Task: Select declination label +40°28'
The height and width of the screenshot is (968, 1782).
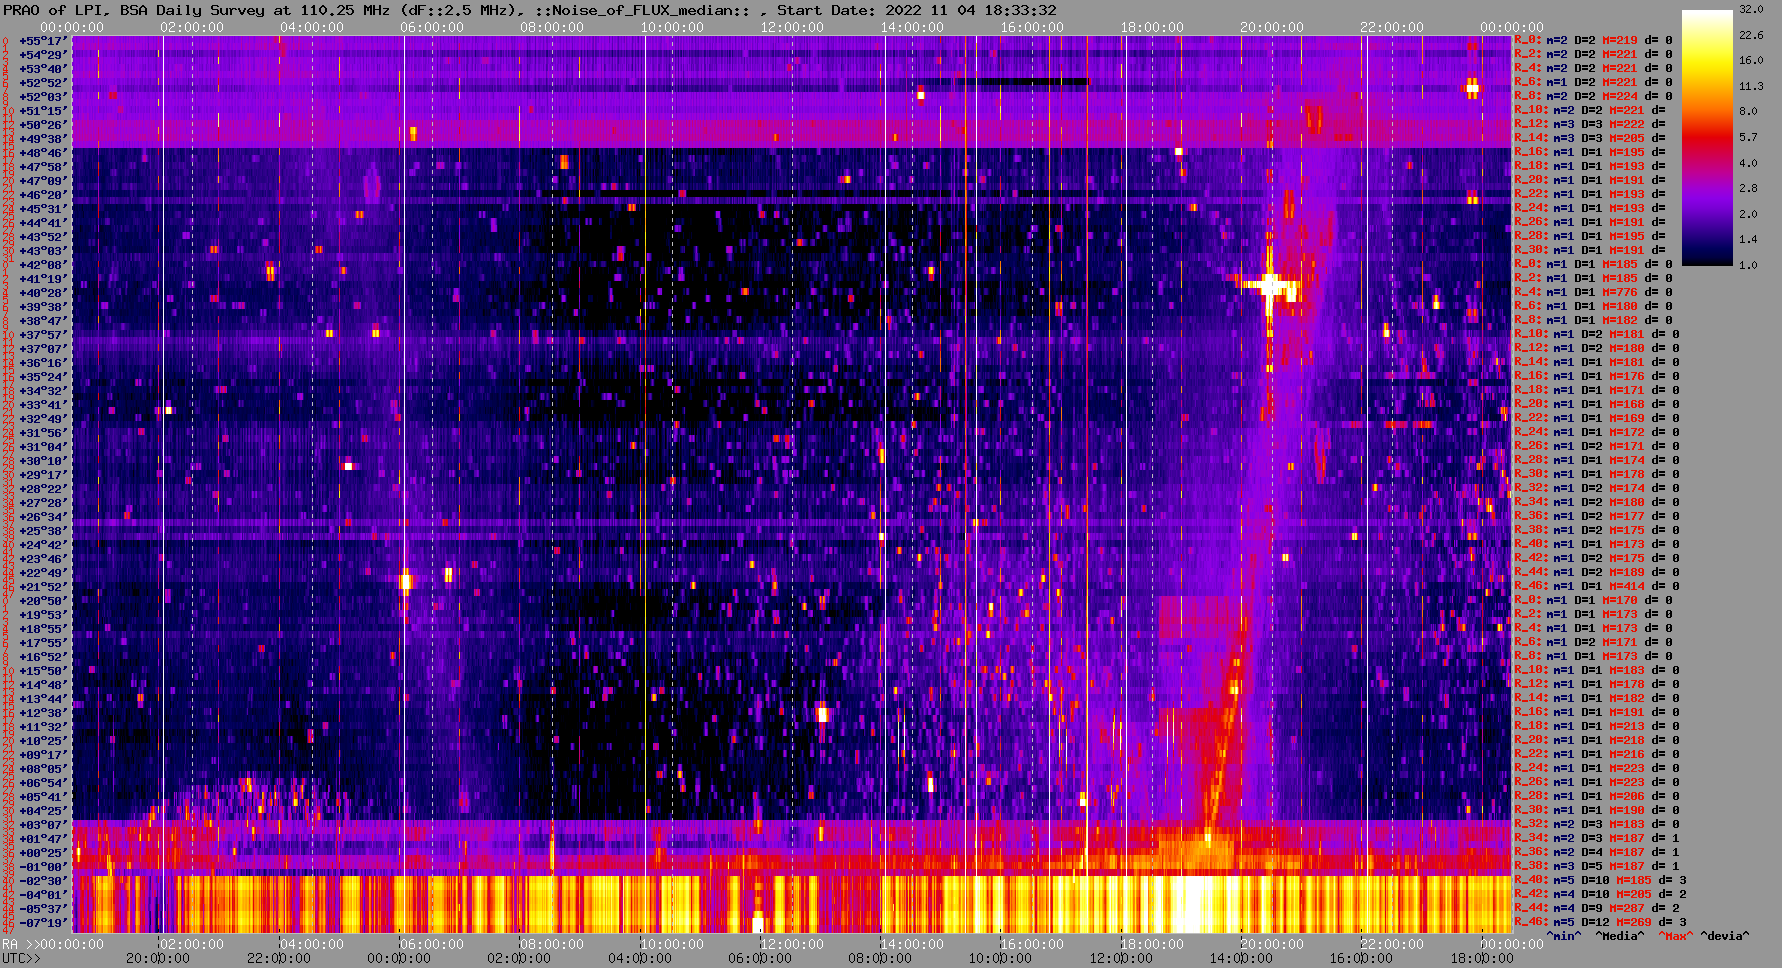Action: [42, 293]
